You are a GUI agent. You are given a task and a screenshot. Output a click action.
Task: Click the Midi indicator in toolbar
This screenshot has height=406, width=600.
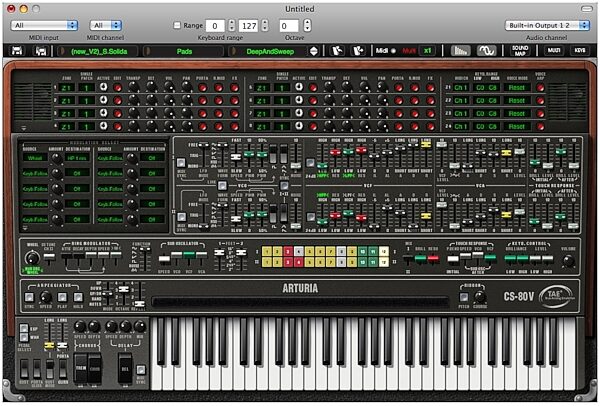385,51
